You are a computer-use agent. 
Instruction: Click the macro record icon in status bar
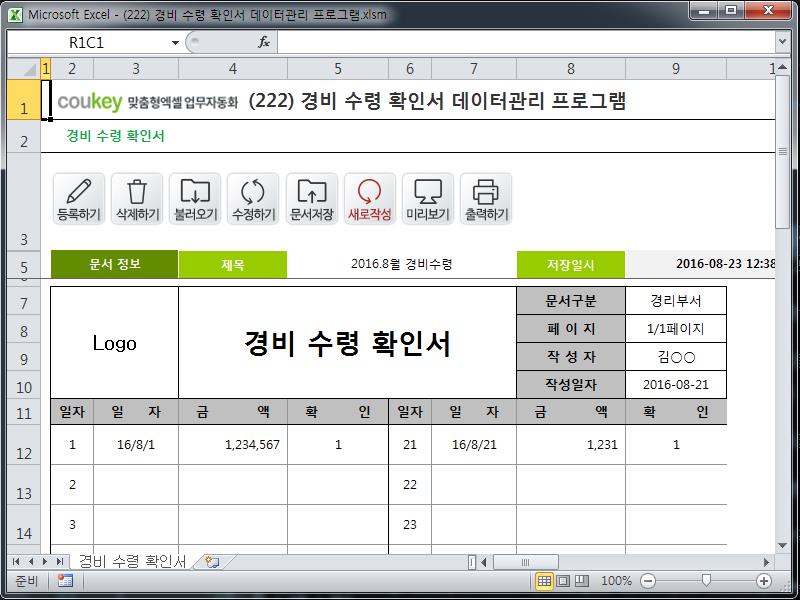(x=65, y=581)
